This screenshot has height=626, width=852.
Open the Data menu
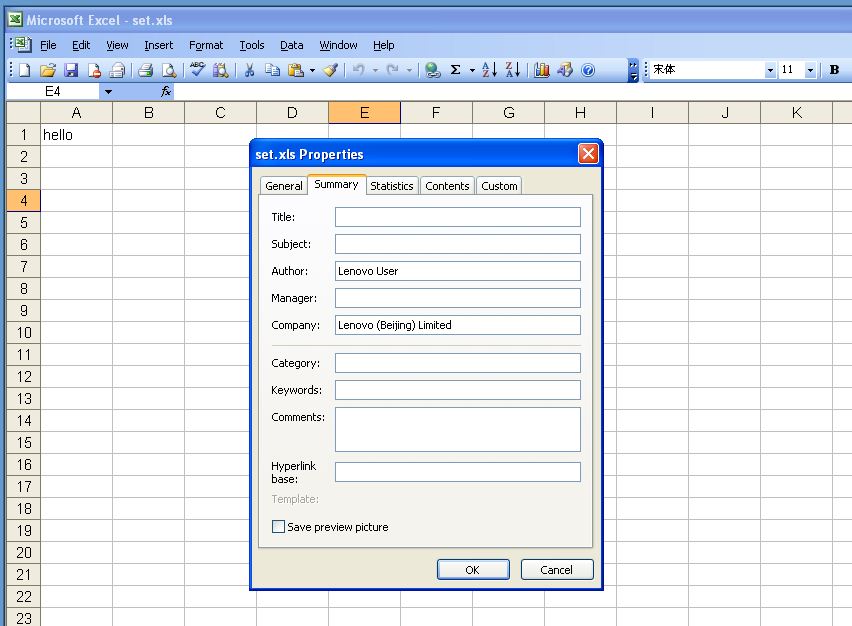coord(292,45)
